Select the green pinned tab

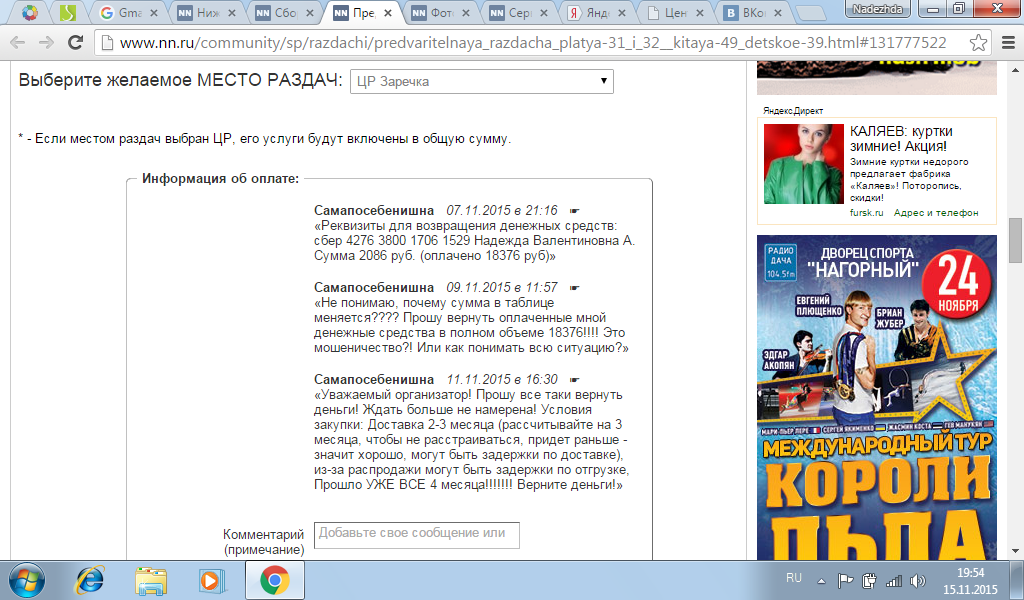(67, 12)
